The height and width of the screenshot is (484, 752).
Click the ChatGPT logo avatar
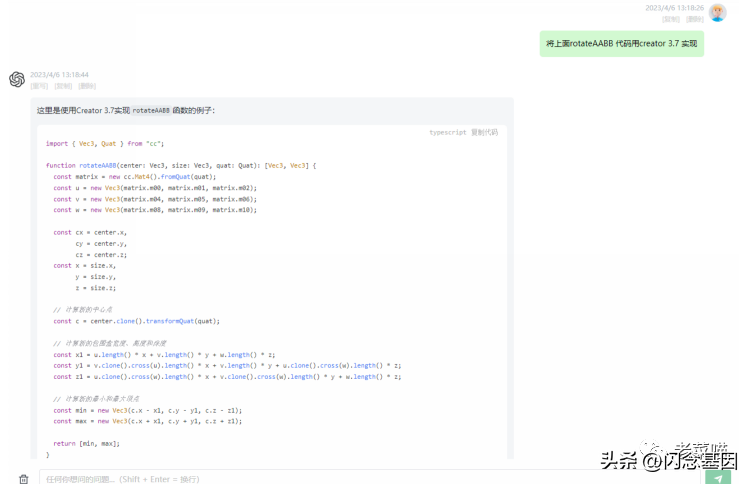coord(17,79)
